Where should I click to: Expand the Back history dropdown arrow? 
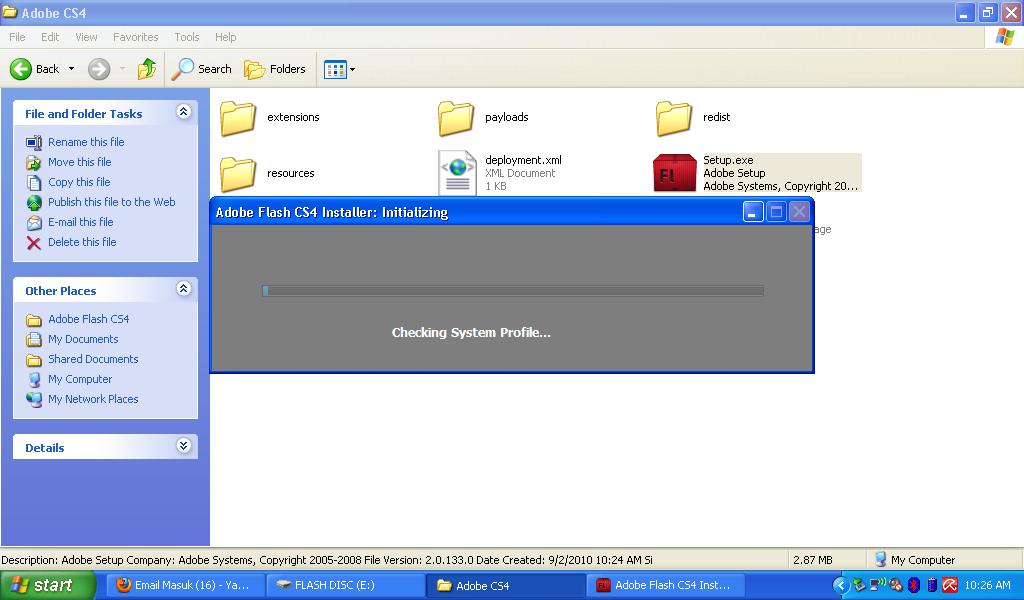[x=71, y=69]
